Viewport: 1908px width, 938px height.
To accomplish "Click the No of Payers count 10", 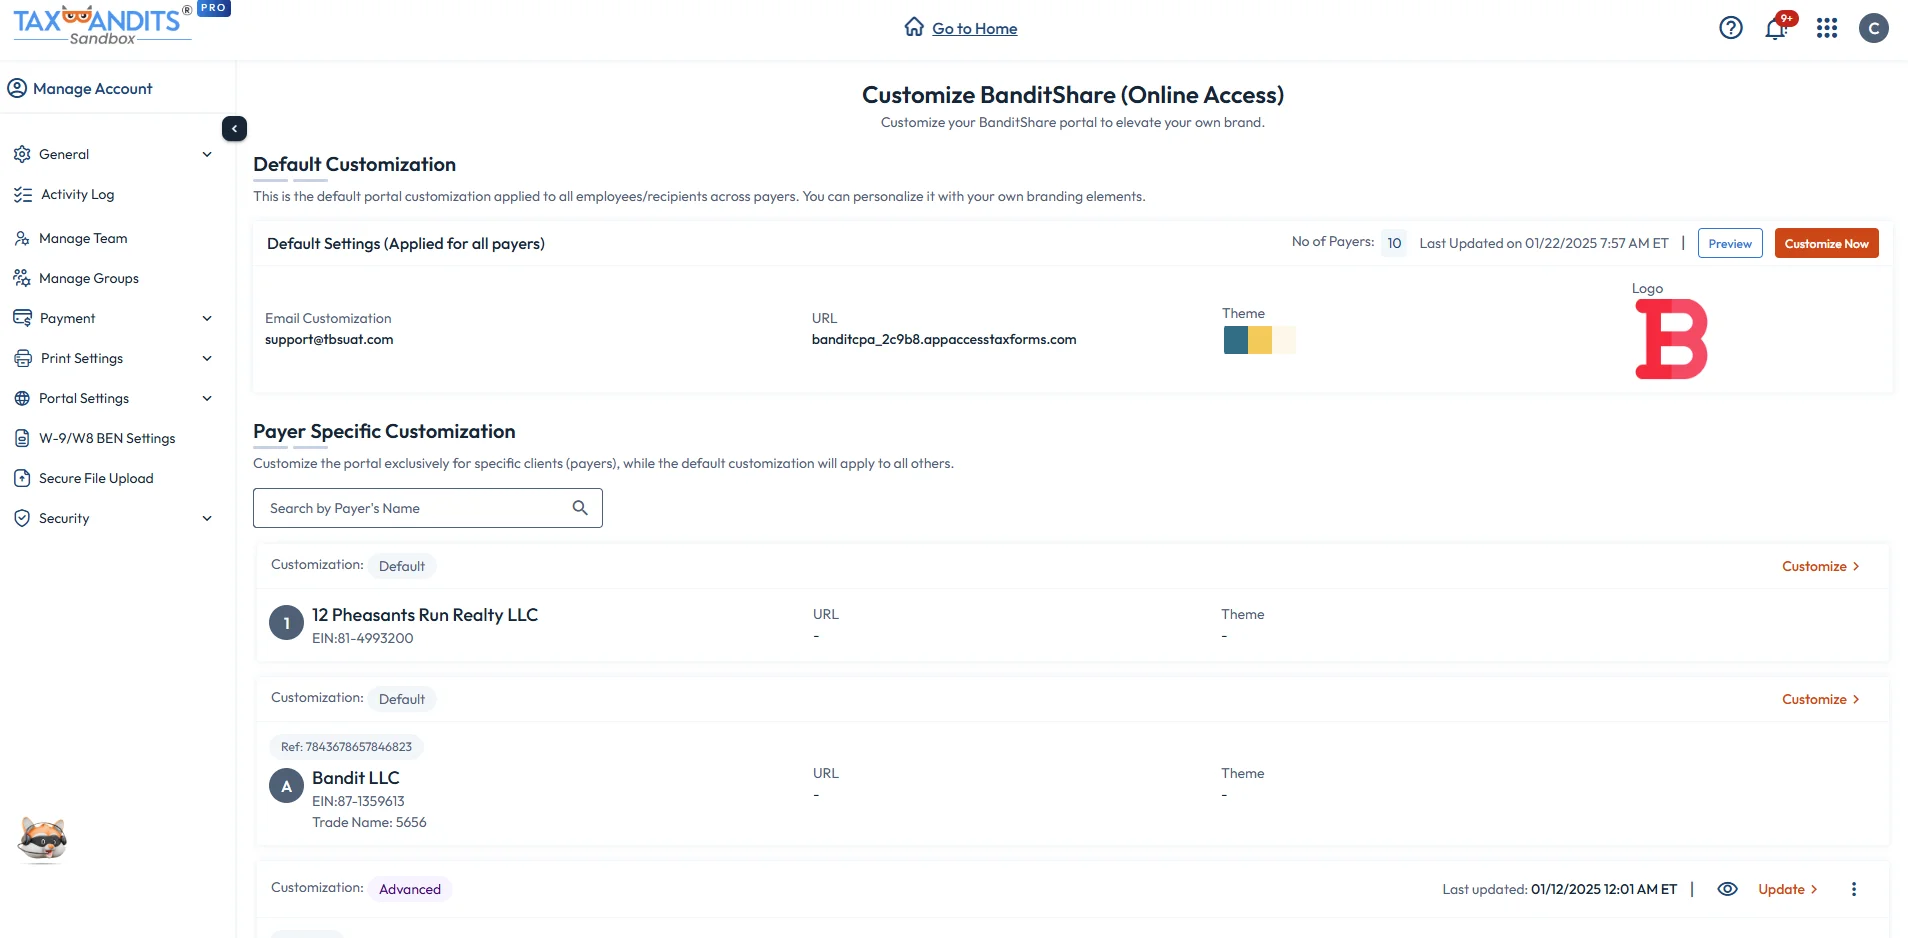I will 1394,243.
